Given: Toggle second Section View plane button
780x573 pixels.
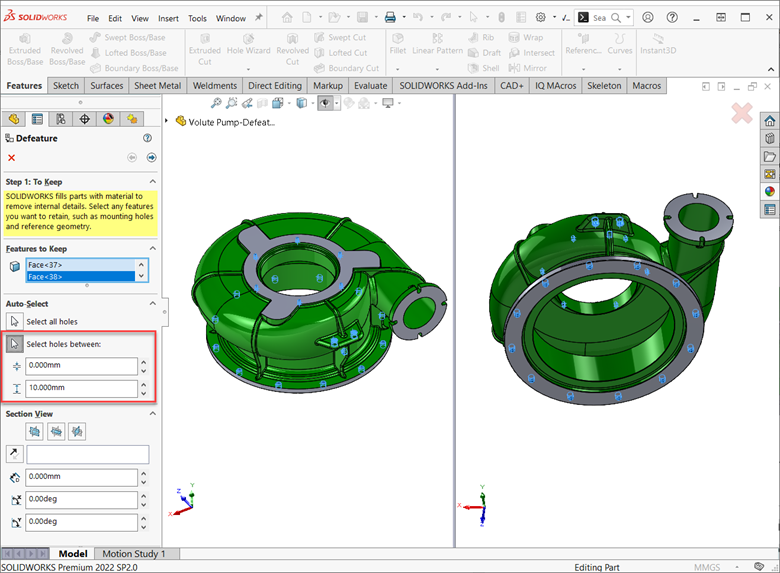Looking at the screenshot, I should point(56,431).
